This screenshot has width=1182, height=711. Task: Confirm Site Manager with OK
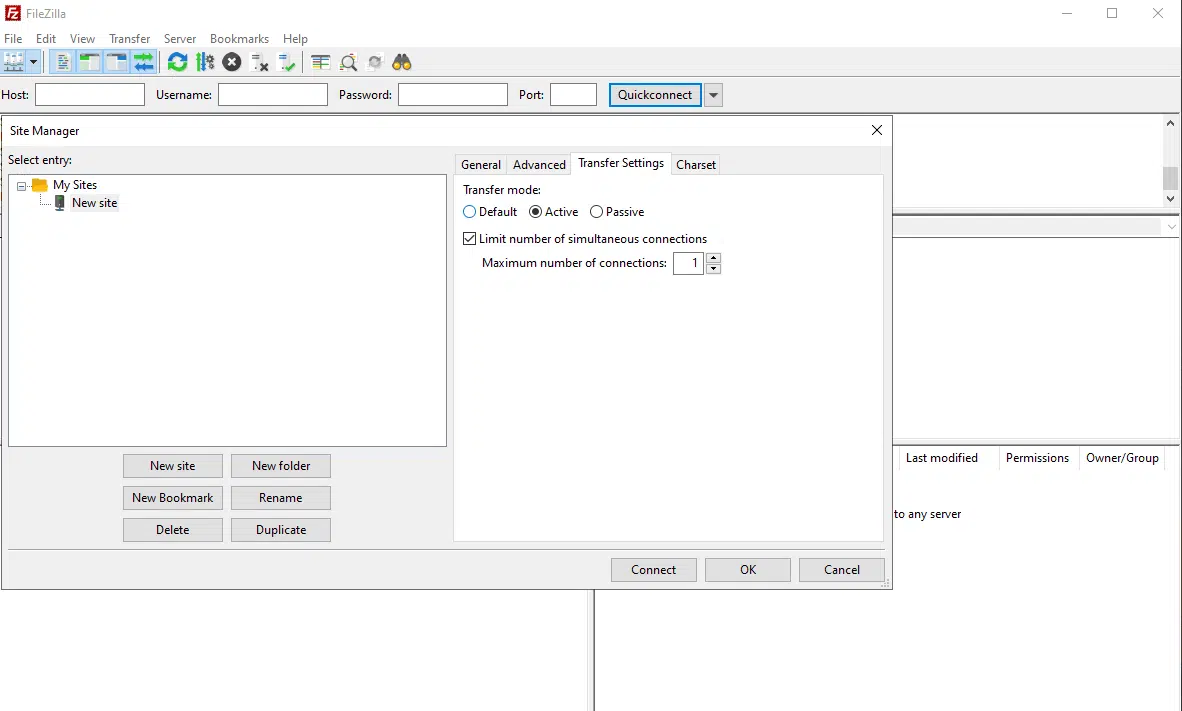coord(748,570)
